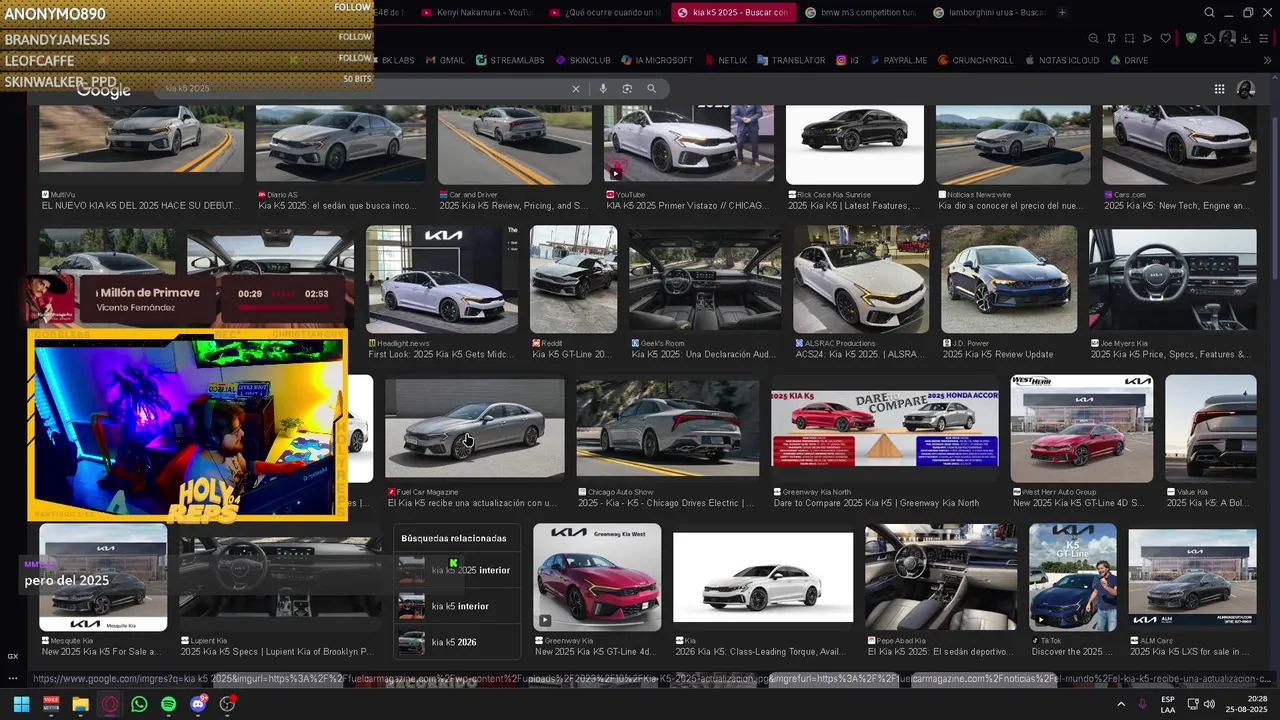The image size is (1280, 720).
Task: Open Spotify from the taskbar
Action: click(x=168, y=704)
